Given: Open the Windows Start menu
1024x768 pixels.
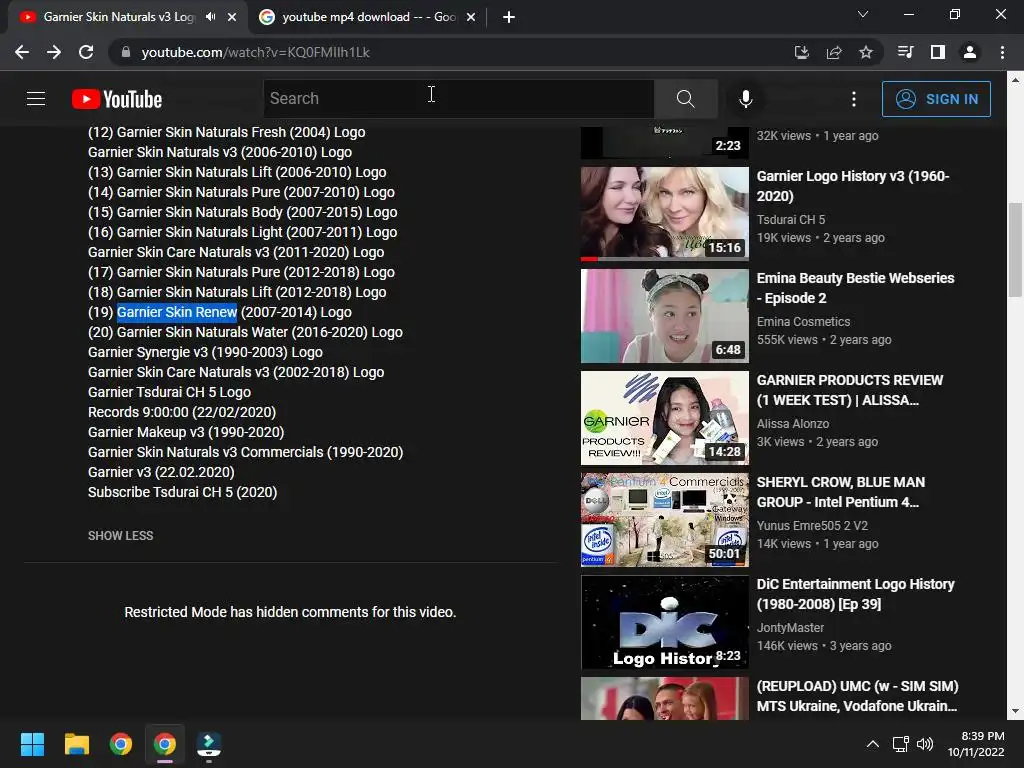Looking at the screenshot, I should pyautogui.click(x=32, y=744).
